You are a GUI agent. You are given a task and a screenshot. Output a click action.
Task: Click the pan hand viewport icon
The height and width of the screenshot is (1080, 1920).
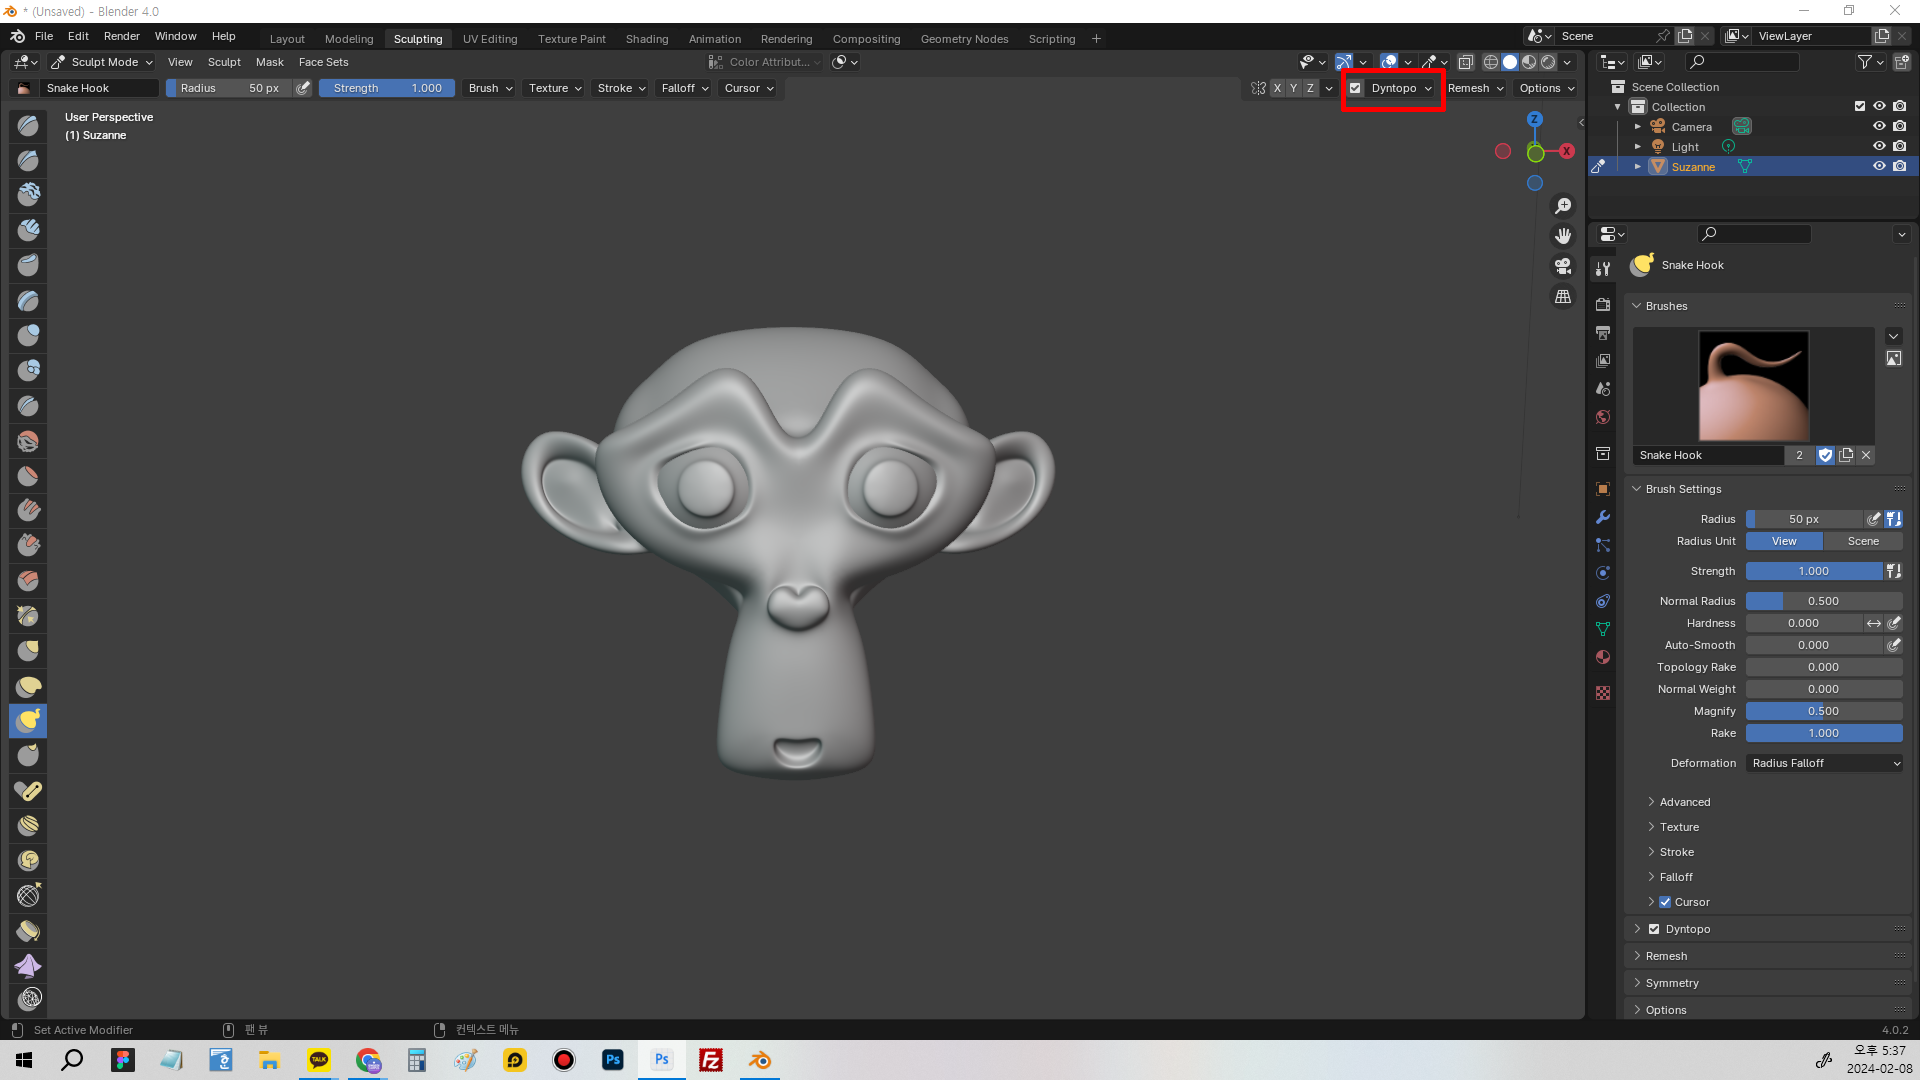coord(1563,236)
